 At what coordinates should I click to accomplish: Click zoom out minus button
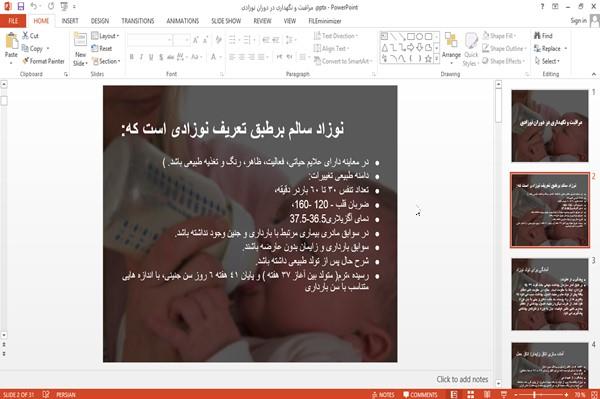[x=516, y=394]
